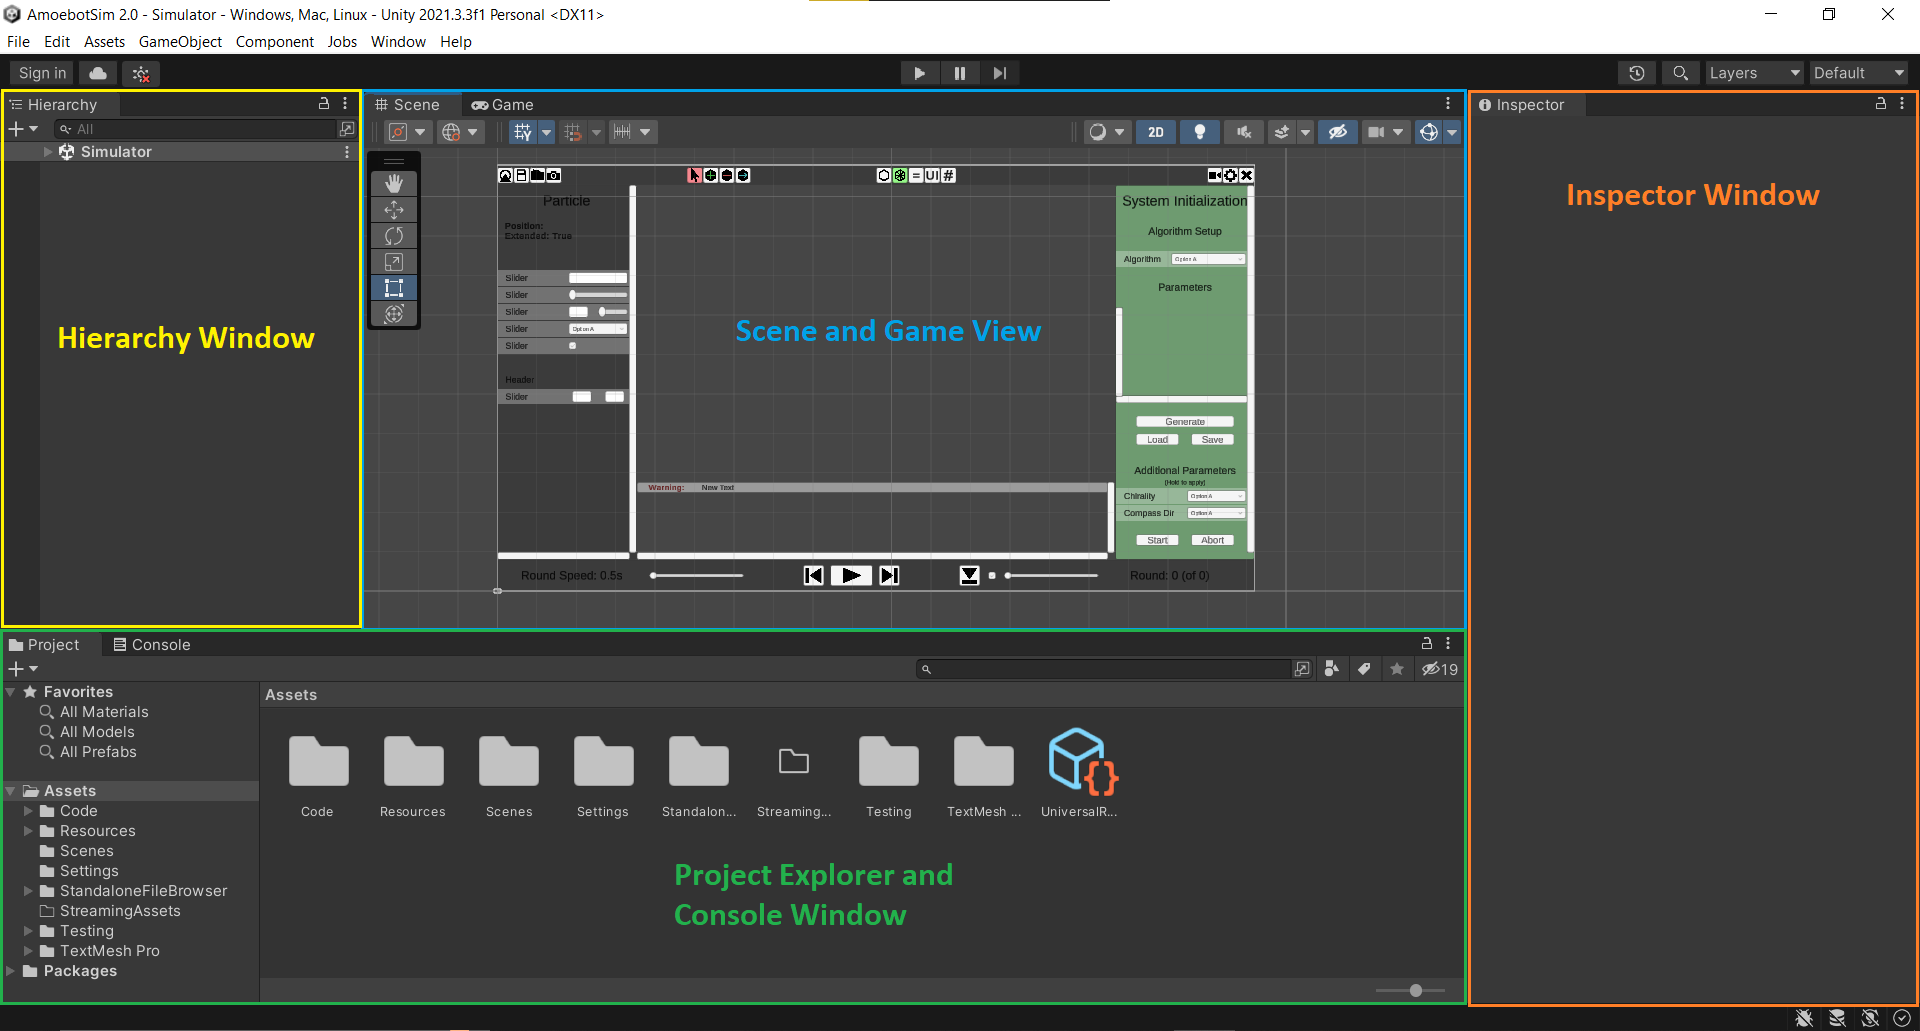Toggle scene visibility hidden-objects eye button
1920x1031 pixels.
click(x=1337, y=132)
